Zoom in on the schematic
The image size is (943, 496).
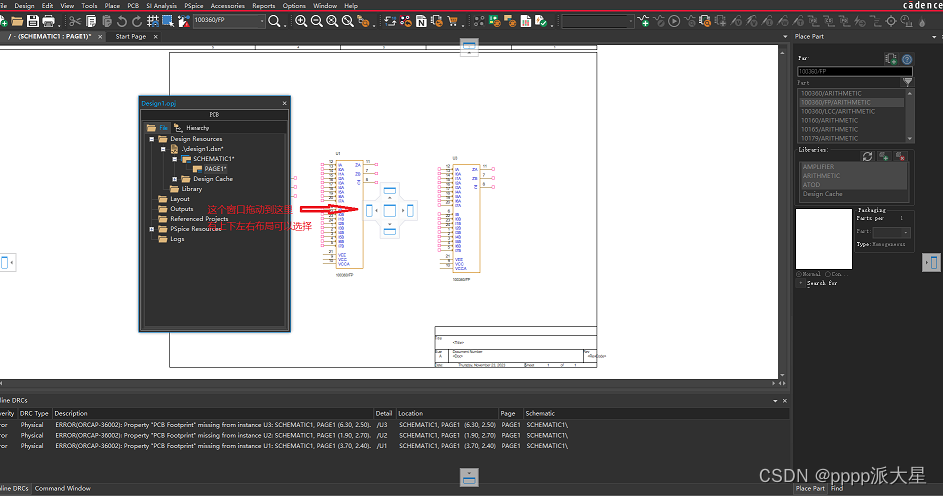(301, 22)
